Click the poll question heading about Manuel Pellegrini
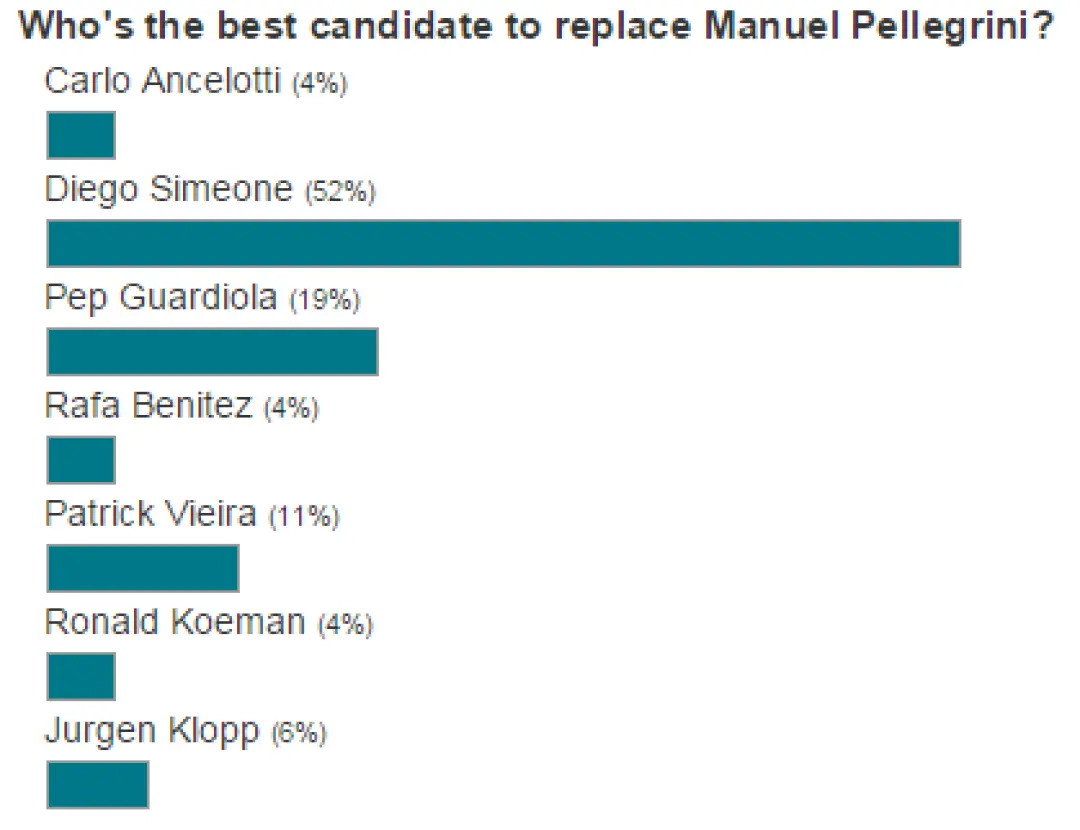The image size is (1080, 830). [x=536, y=26]
